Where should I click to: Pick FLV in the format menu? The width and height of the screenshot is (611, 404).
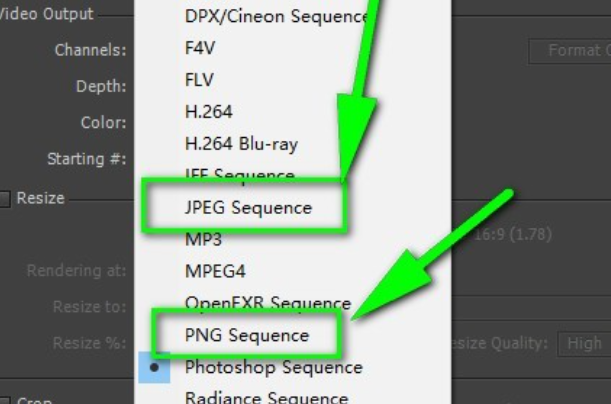[x=200, y=80]
